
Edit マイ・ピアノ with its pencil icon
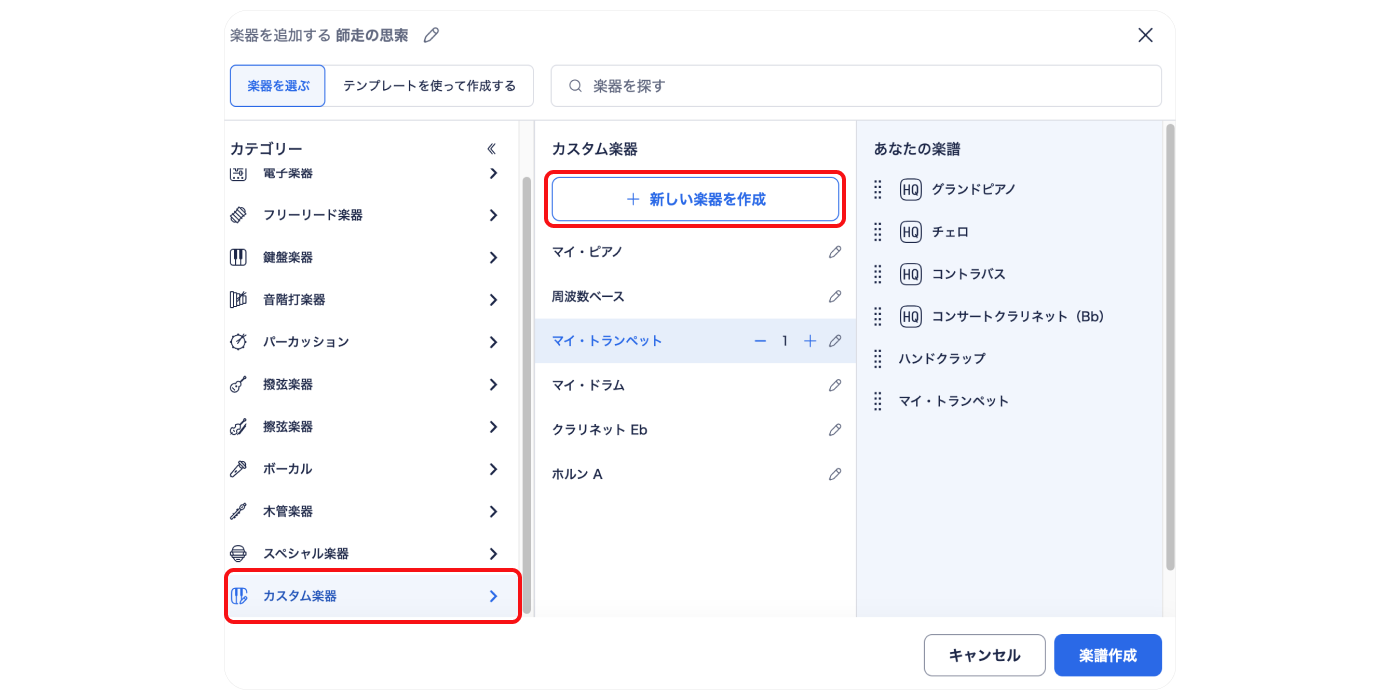pyautogui.click(x=835, y=252)
